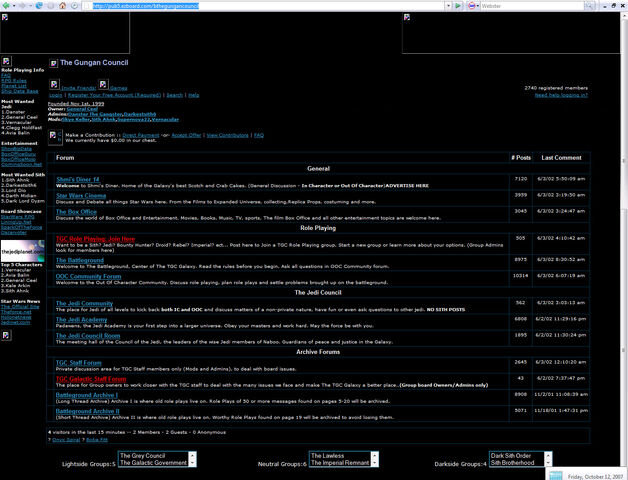
Task: Open Battleground Archive II forum
Action: click(87, 411)
